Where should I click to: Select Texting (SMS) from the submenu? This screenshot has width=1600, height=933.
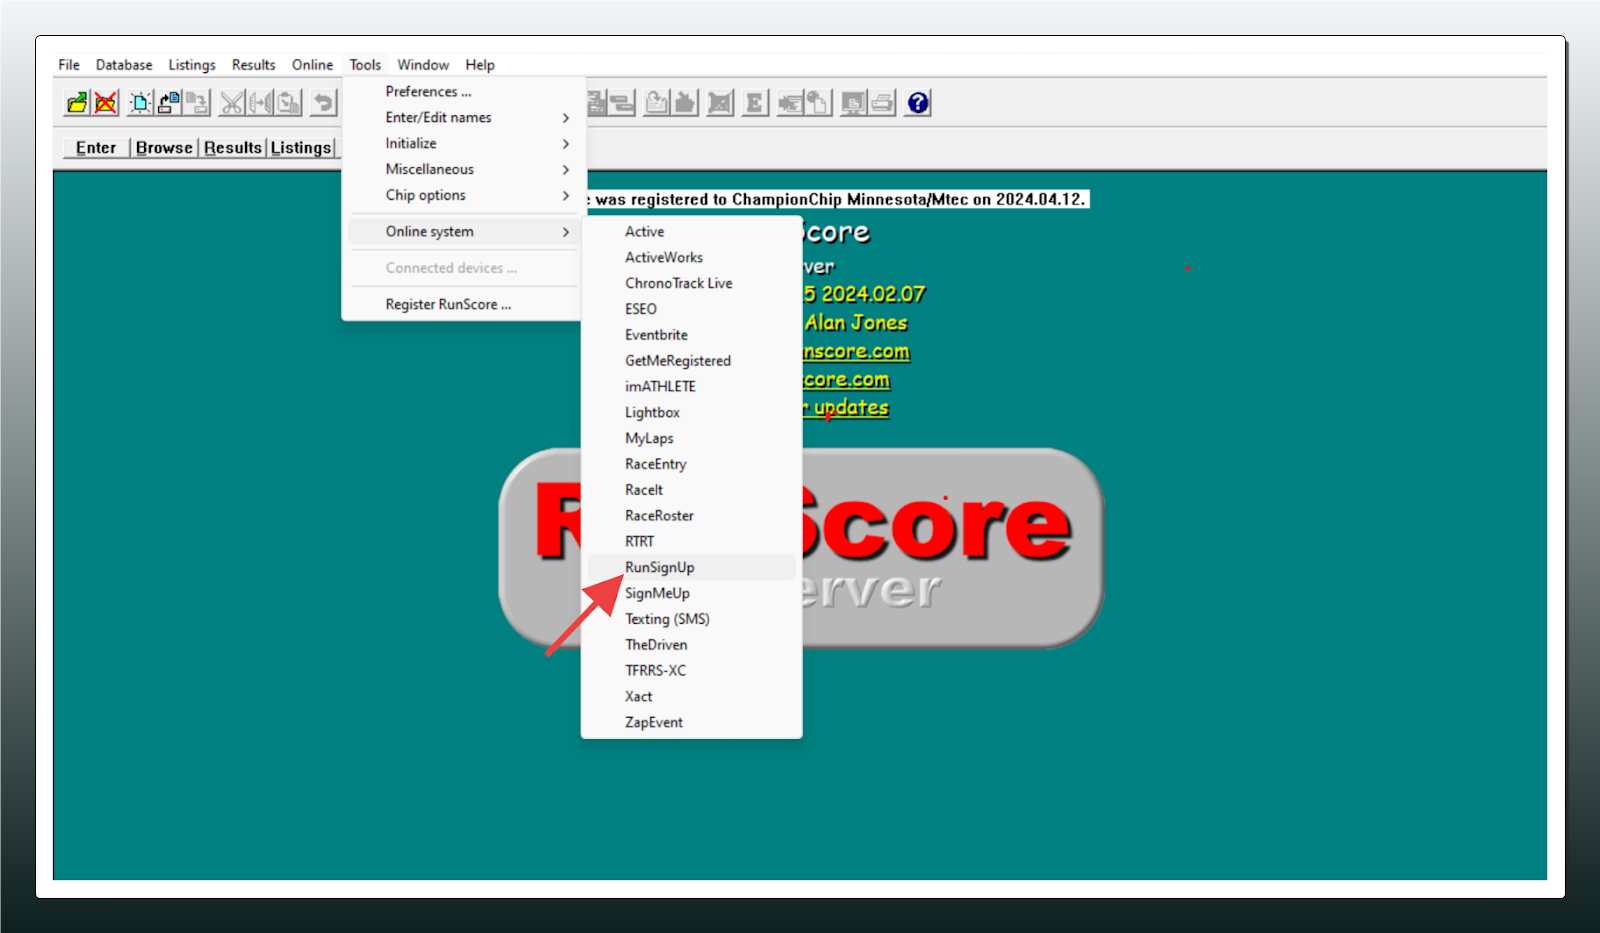691,620
